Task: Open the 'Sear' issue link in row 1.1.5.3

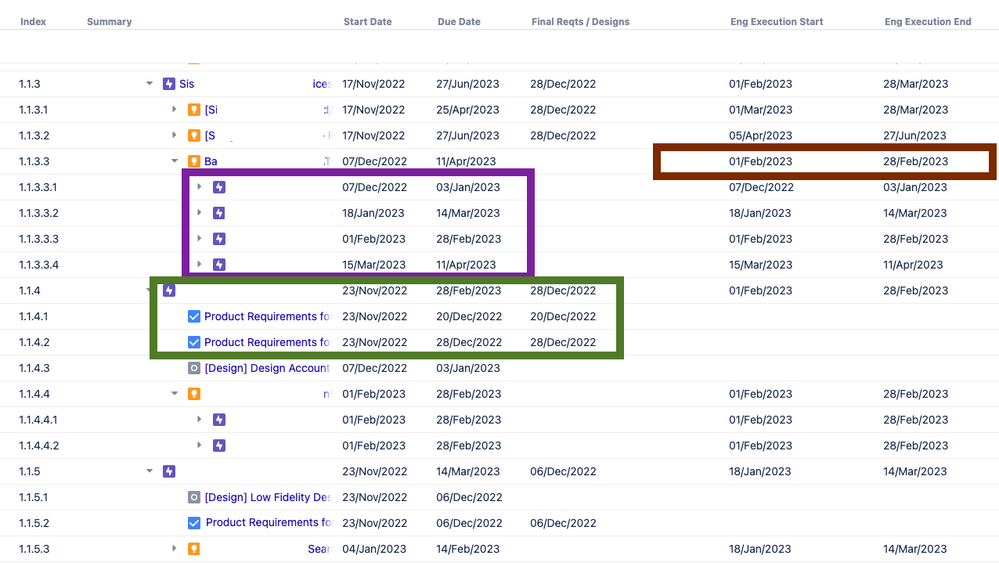Action: click(x=319, y=549)
